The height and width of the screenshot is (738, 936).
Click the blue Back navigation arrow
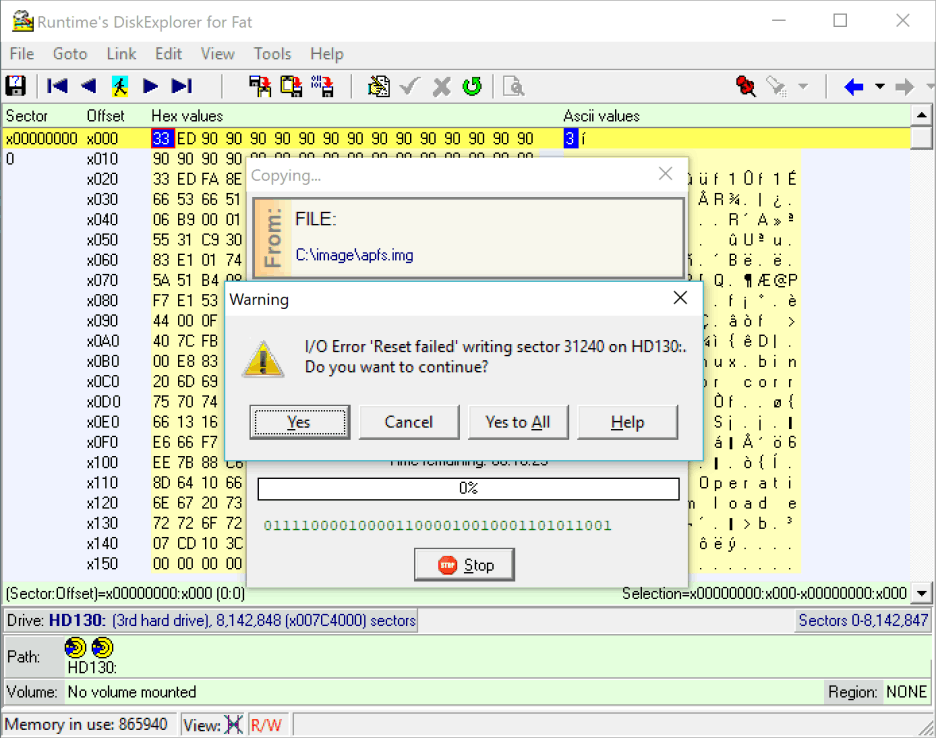853,86
